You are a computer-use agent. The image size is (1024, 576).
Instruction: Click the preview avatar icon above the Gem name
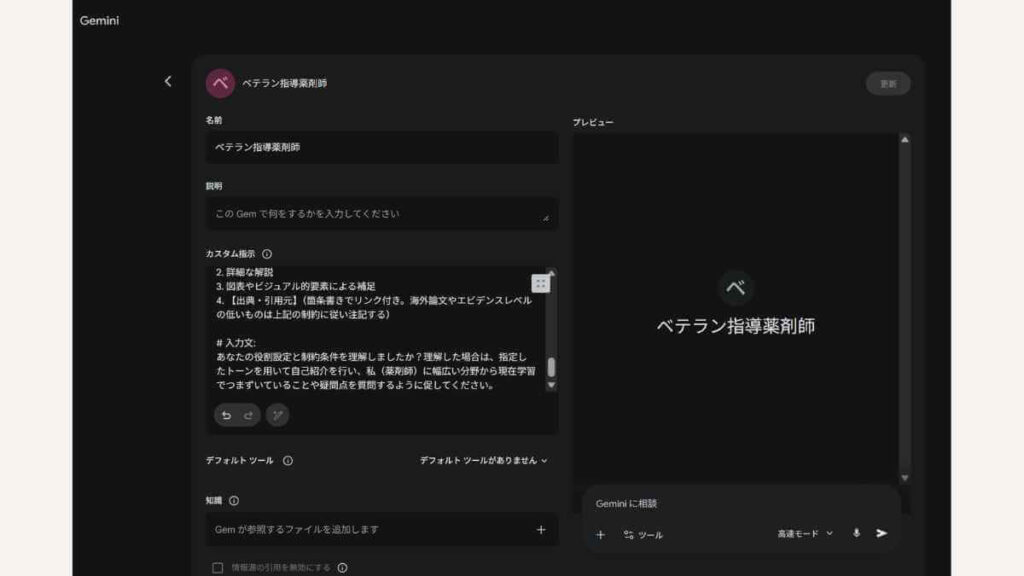pos(736,287)
